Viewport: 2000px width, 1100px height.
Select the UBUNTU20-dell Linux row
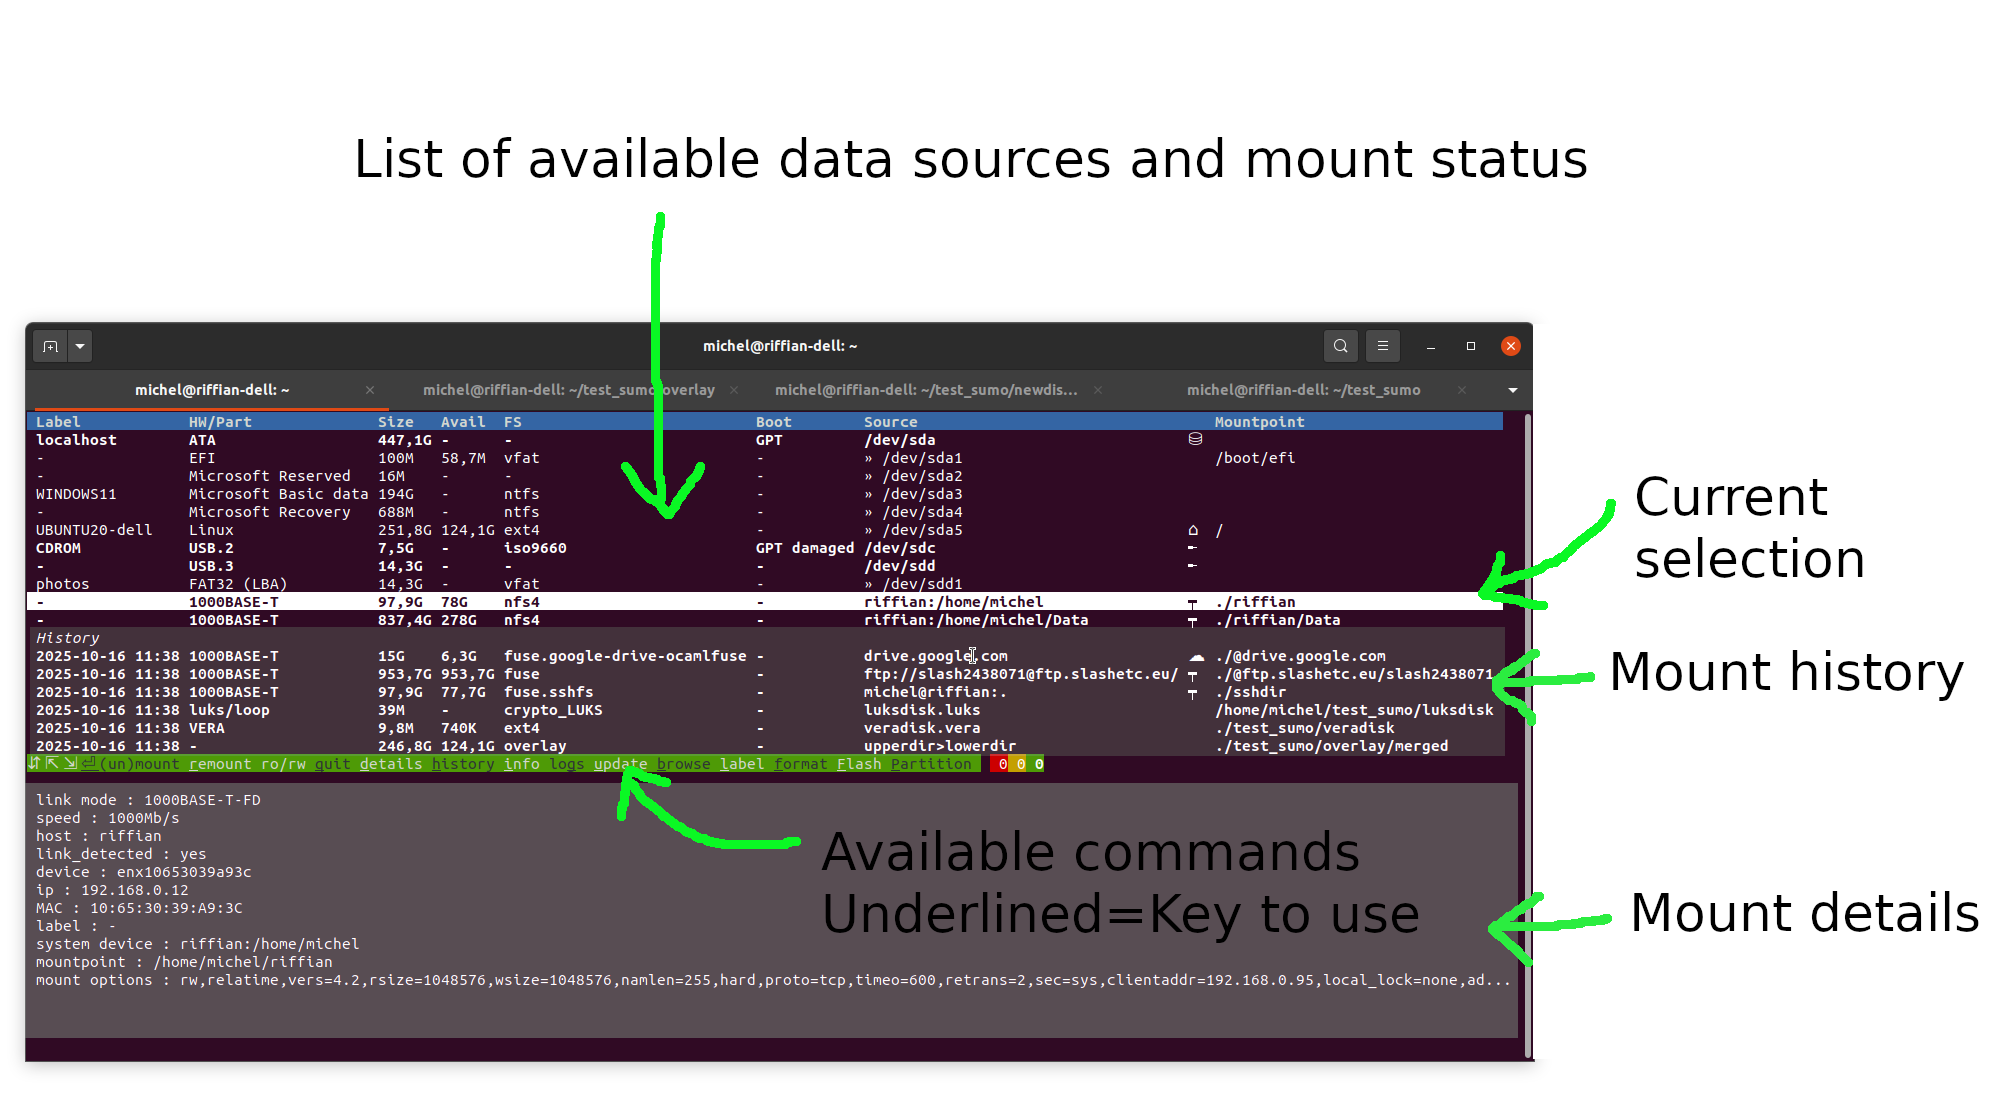click(765, 530)
